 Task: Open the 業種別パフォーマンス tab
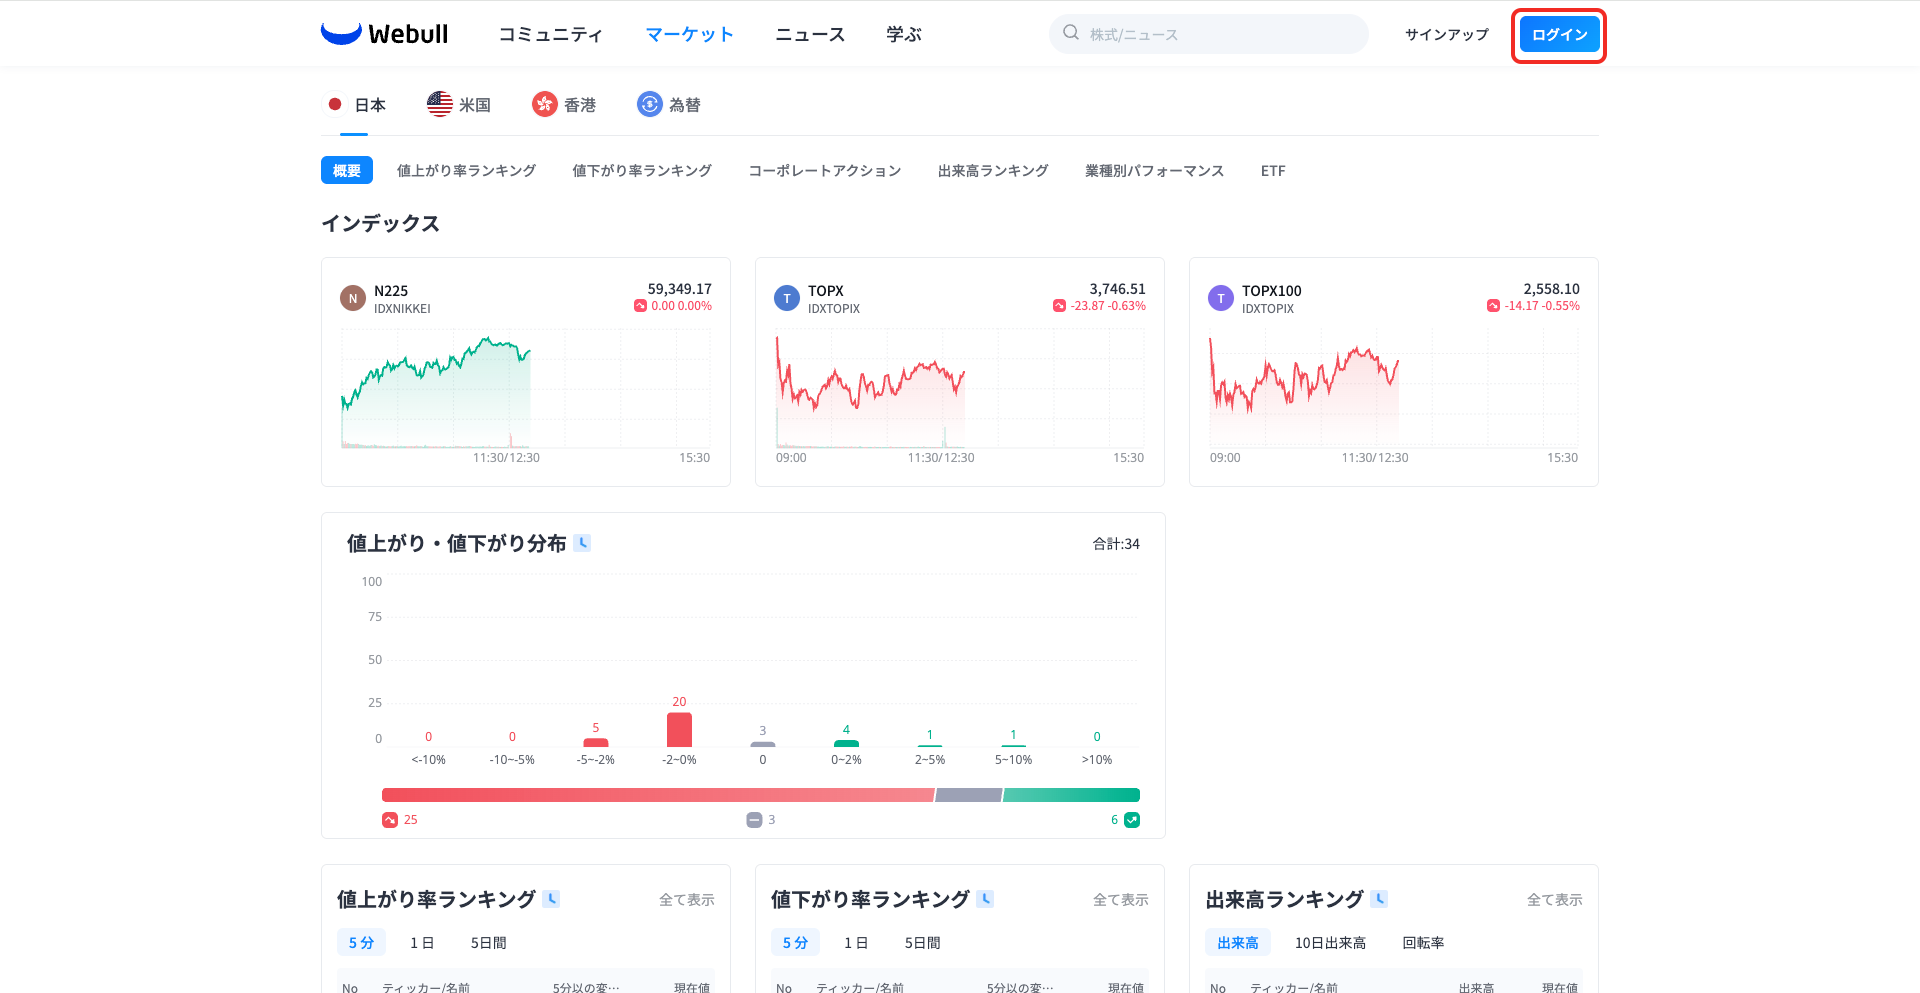(x=1154, y=171)
